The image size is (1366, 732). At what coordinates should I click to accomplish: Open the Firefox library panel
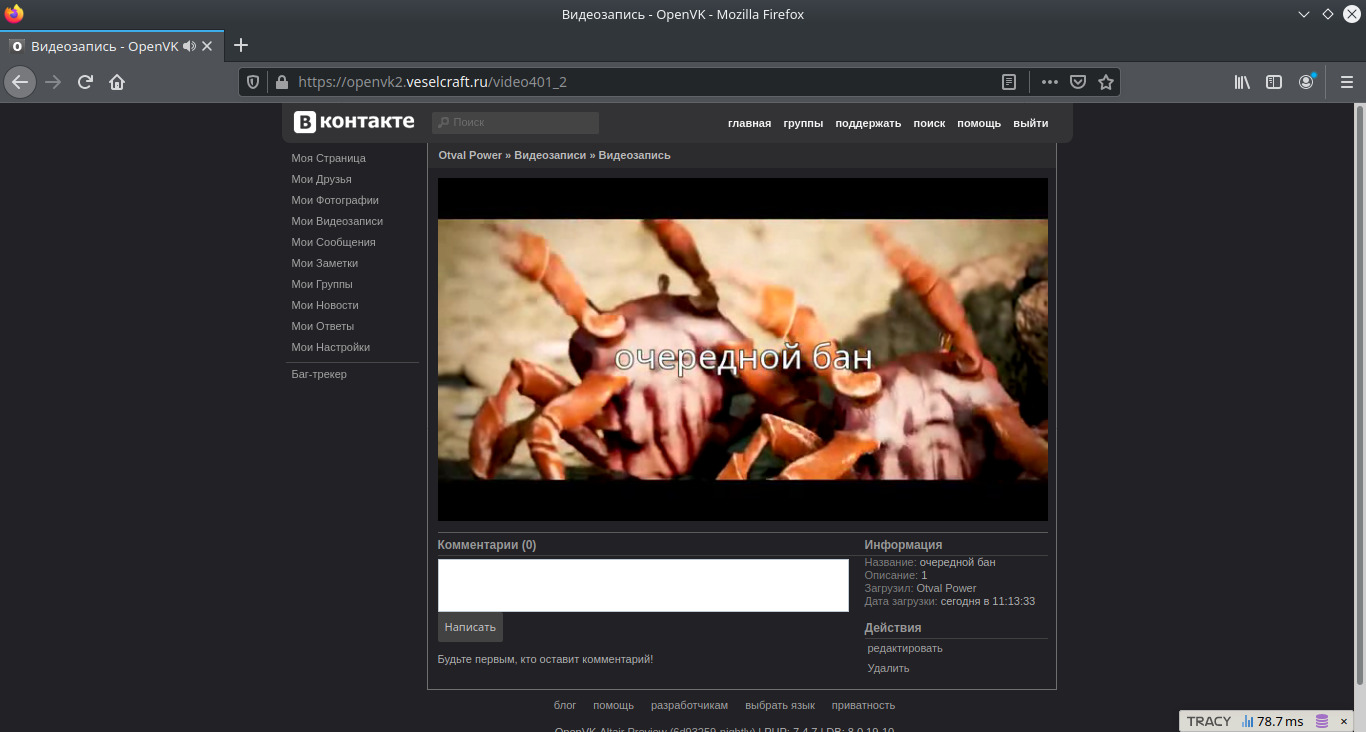1242,82
